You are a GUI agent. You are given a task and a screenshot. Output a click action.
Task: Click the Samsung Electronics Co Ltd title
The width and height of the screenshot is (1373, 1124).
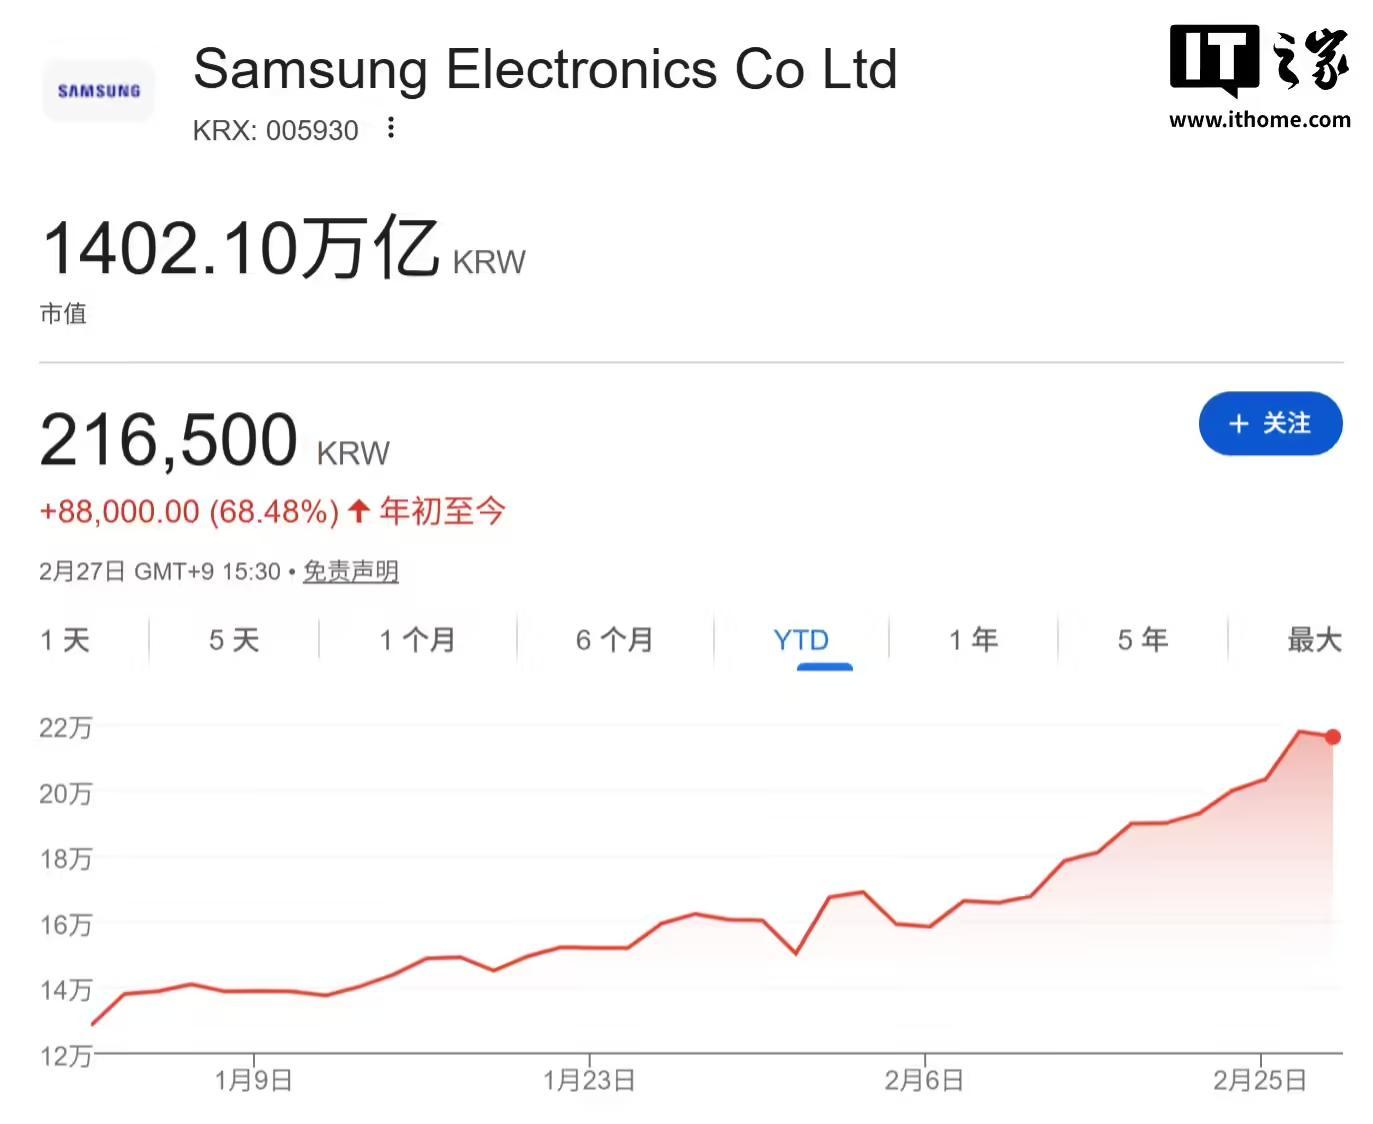click(545, 69)
